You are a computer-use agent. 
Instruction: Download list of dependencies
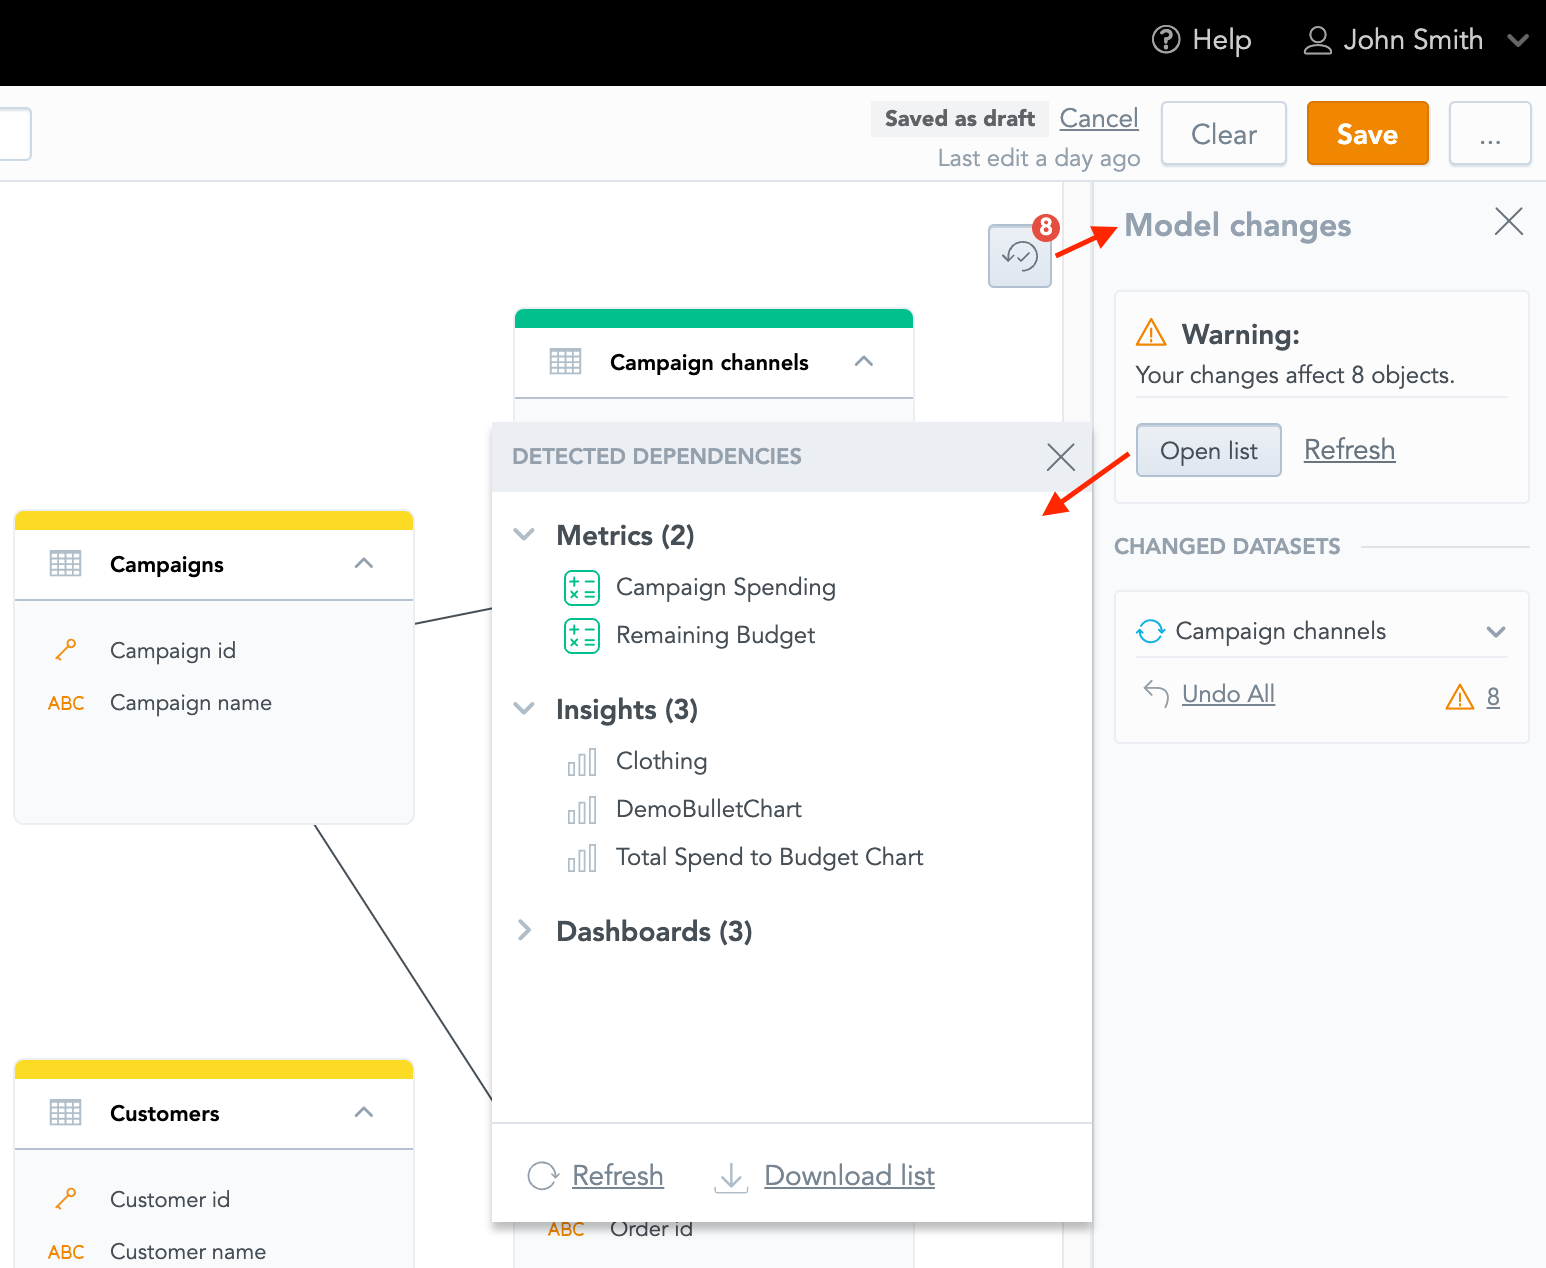click(849, 1176)
